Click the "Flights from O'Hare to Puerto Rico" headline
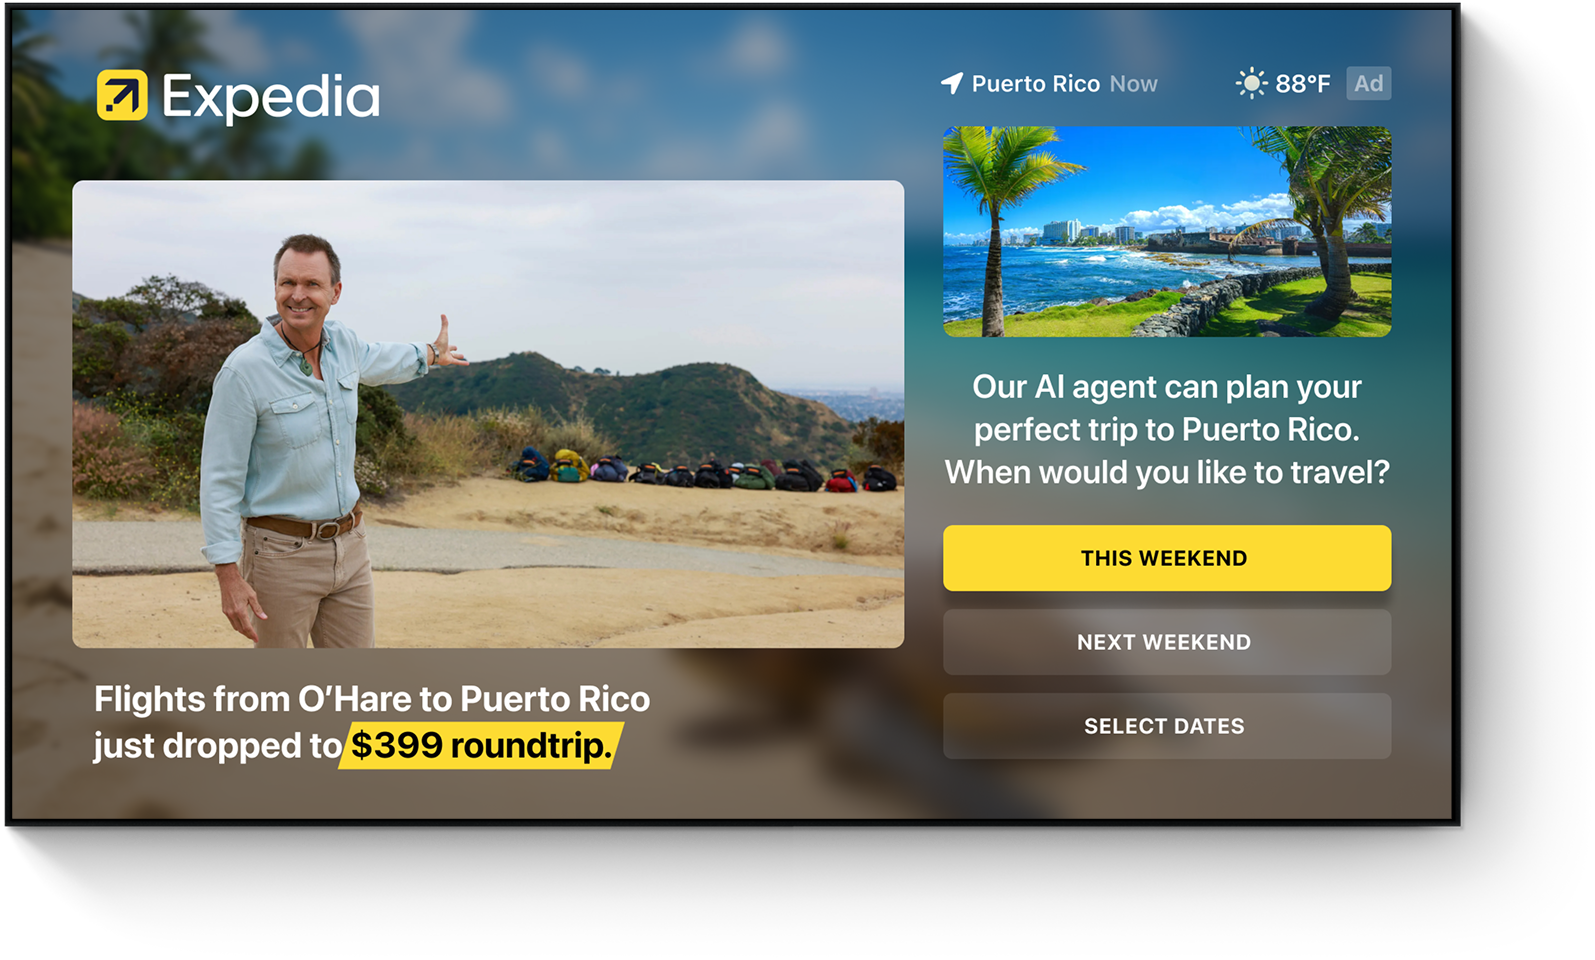Image resolution: width=1595 pixels, height=960 pixels. pos(372,699)
